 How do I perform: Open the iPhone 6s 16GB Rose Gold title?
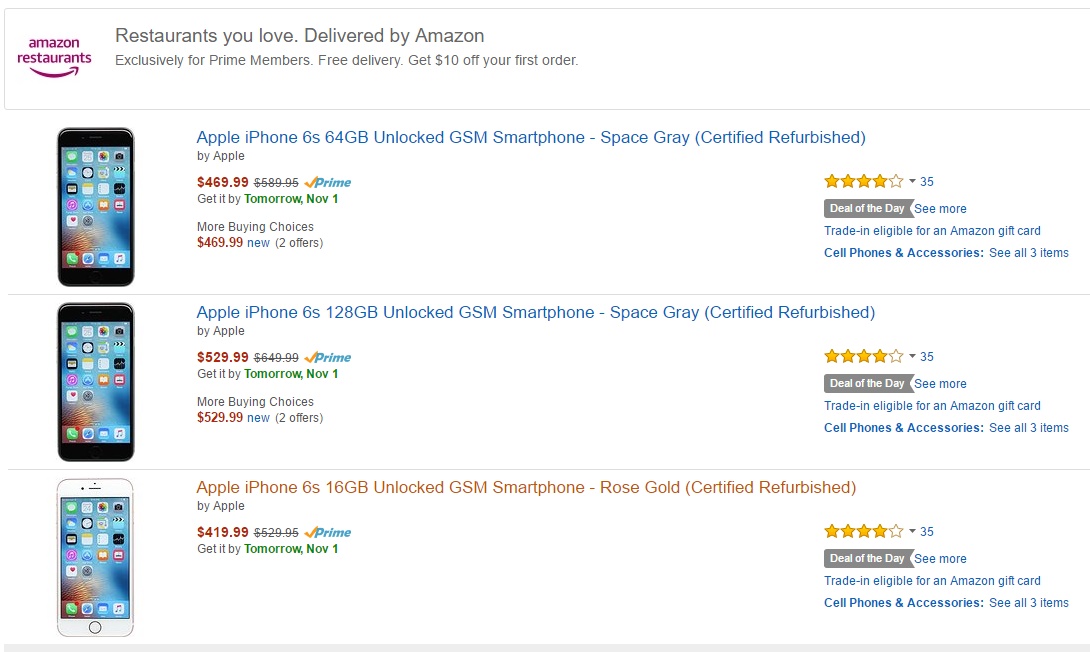pos(526,488)
